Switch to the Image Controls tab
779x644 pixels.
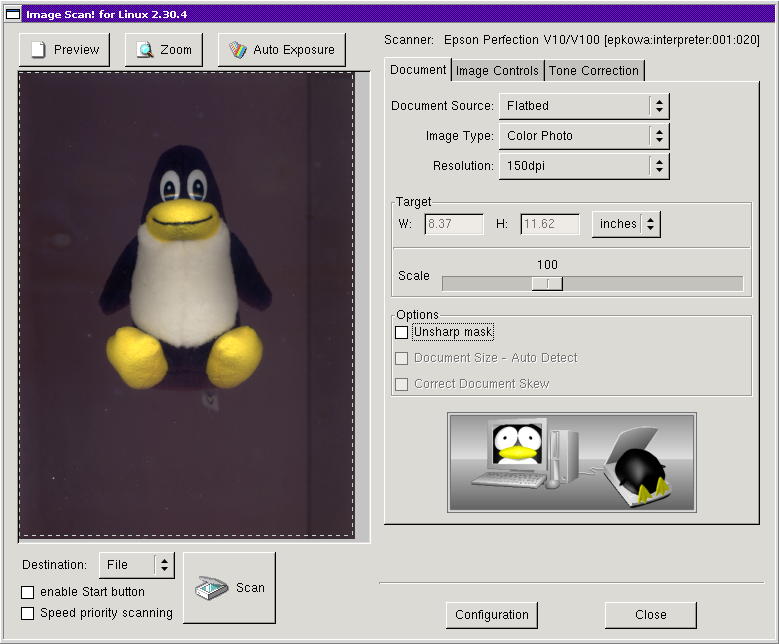point(497,71)
